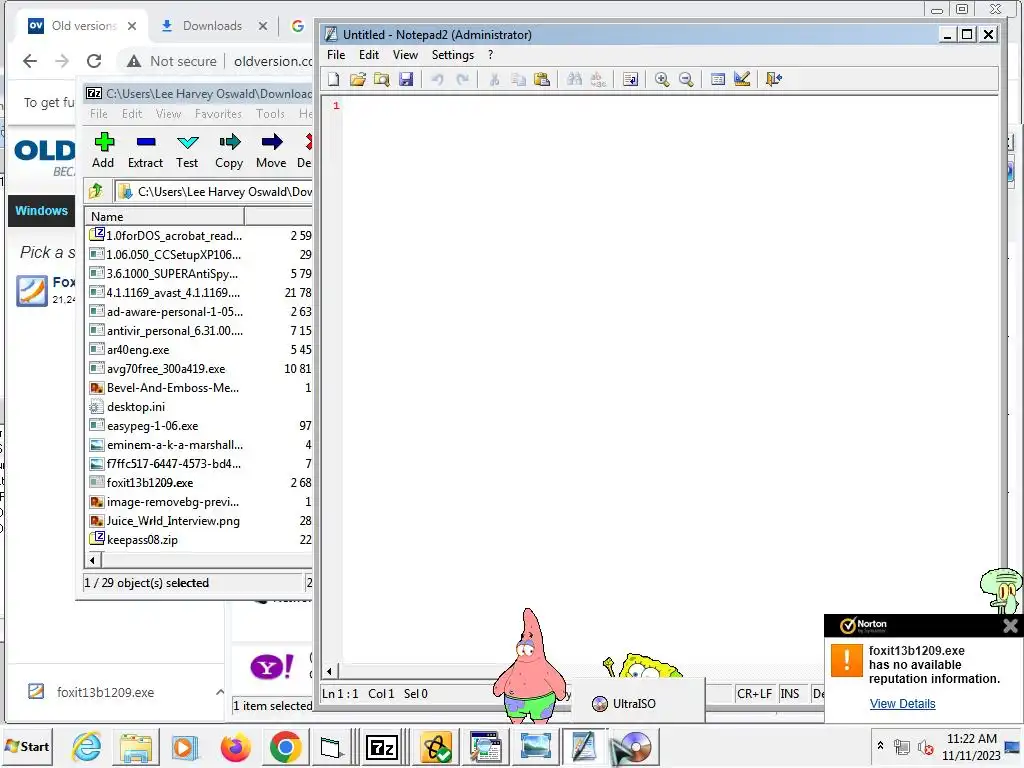Click the Zoom In magnifier icon
This screenshot has height=768, width=1024.
[662, 79]
